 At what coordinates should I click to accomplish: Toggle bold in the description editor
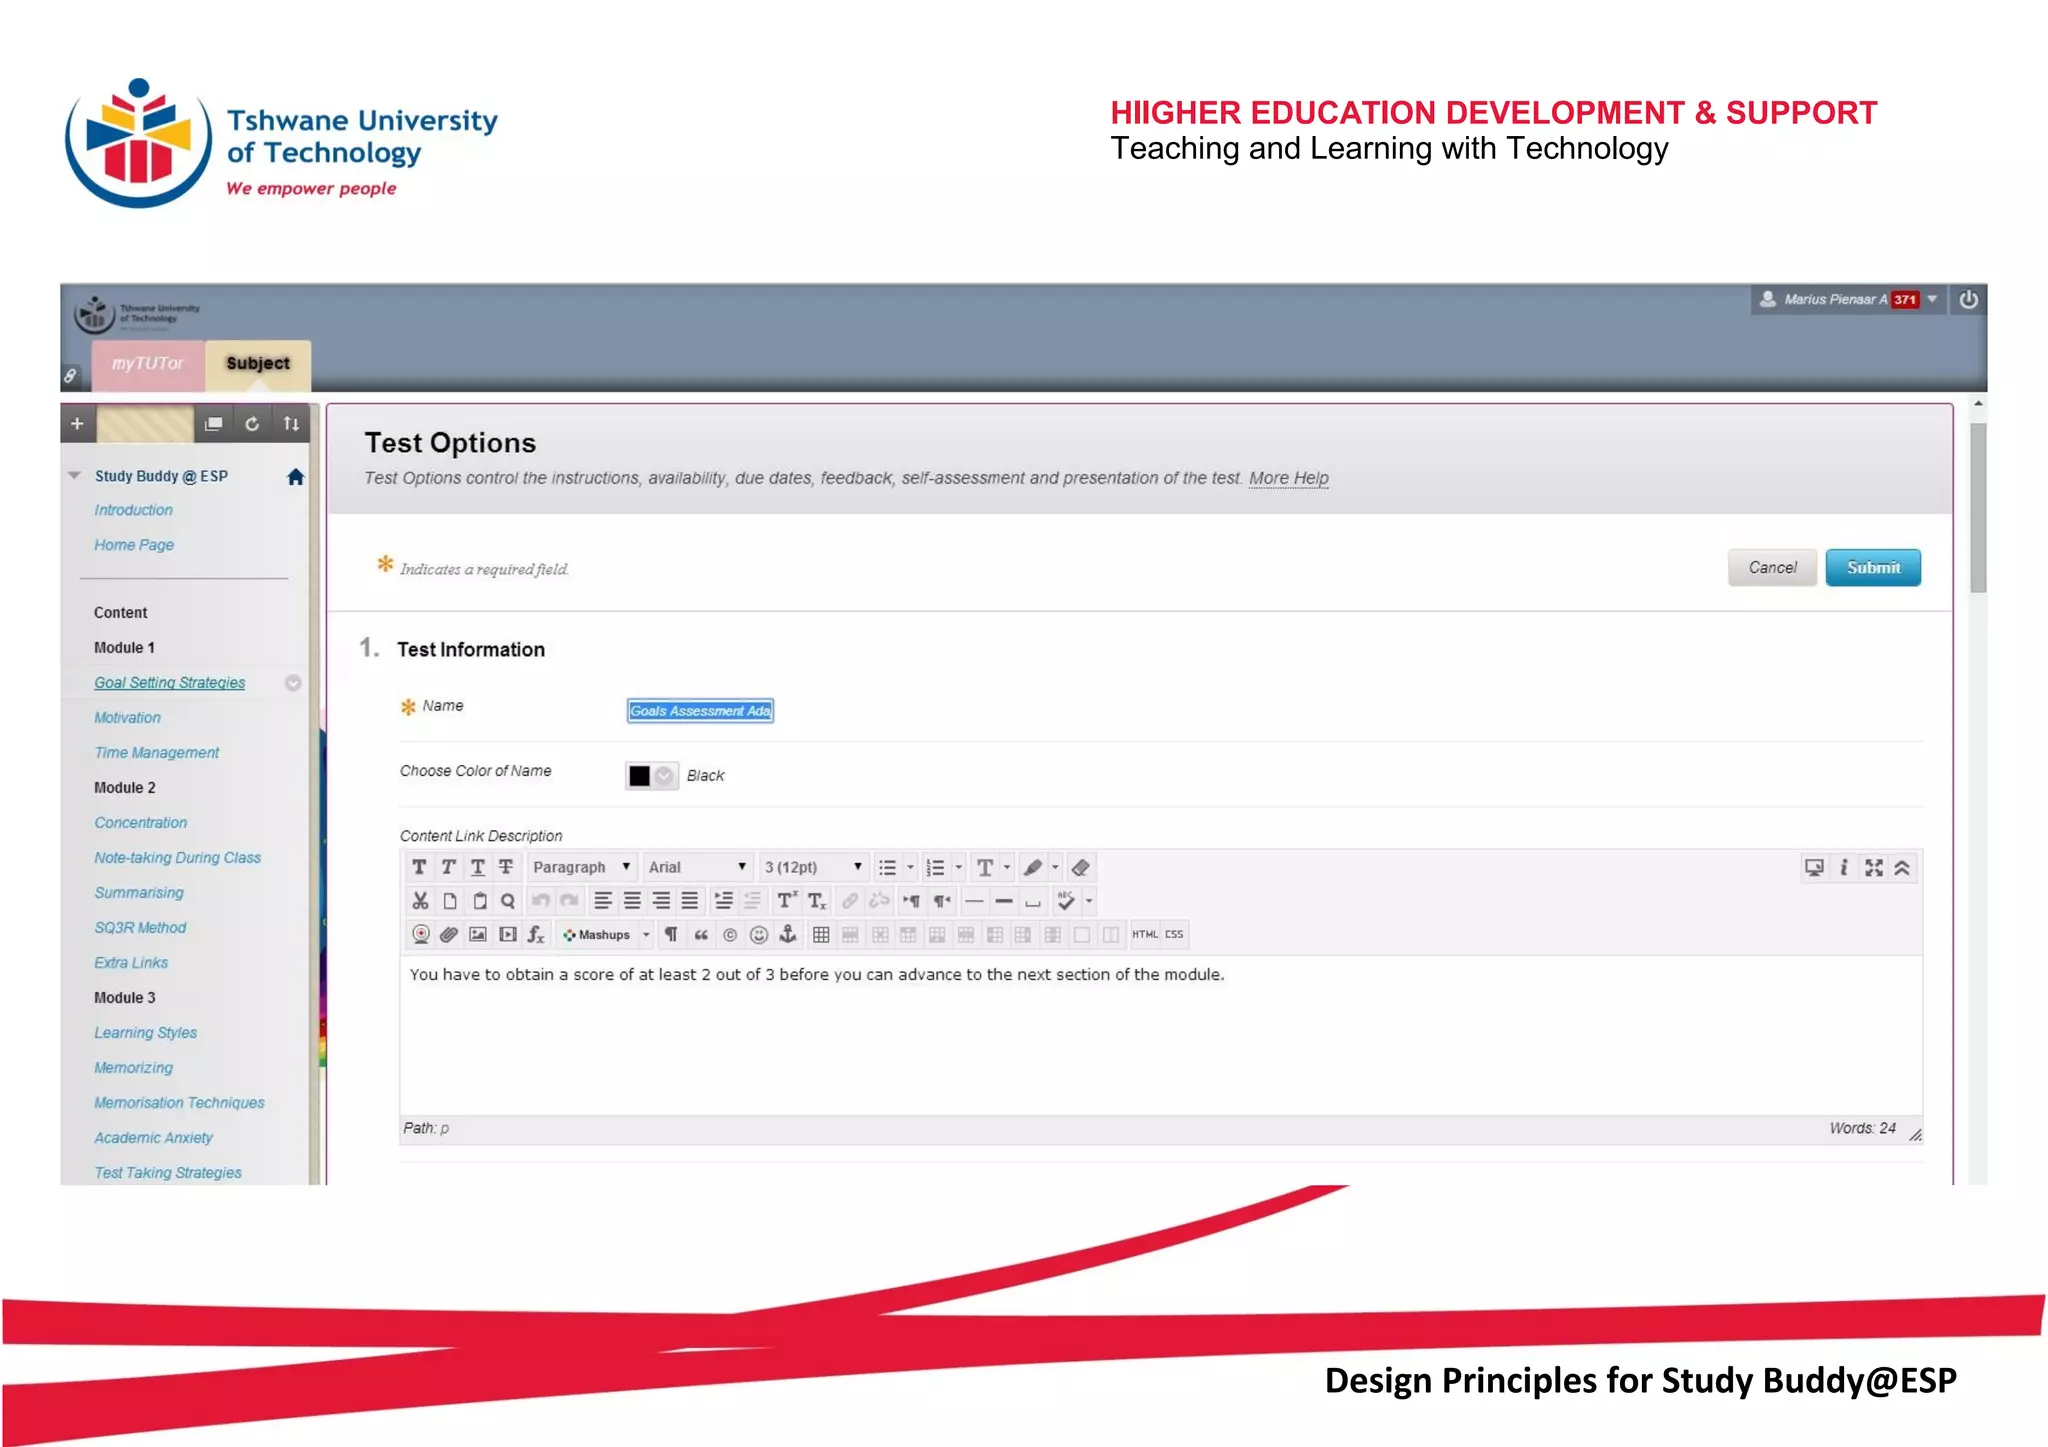click(419, 867)
